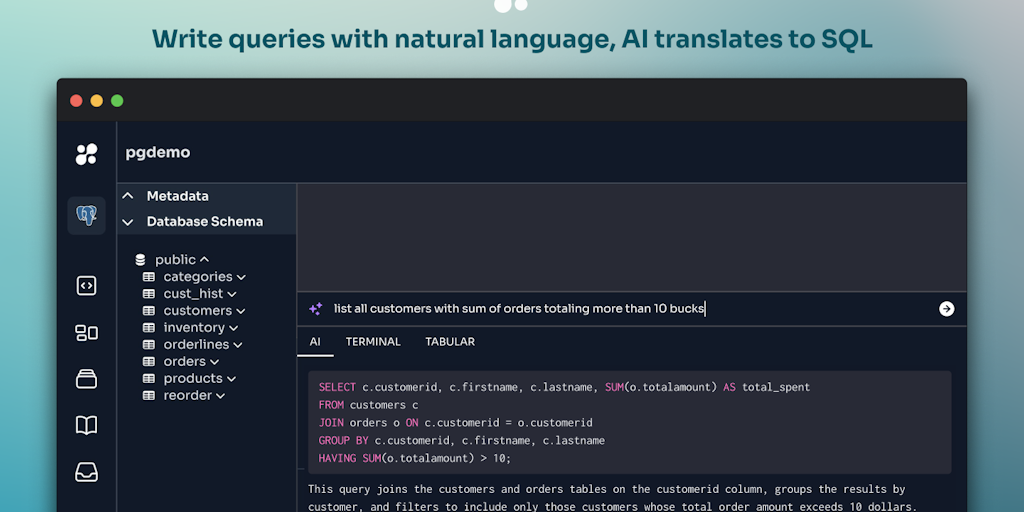
Task: Select the AI tab
Action: point(315,342)
